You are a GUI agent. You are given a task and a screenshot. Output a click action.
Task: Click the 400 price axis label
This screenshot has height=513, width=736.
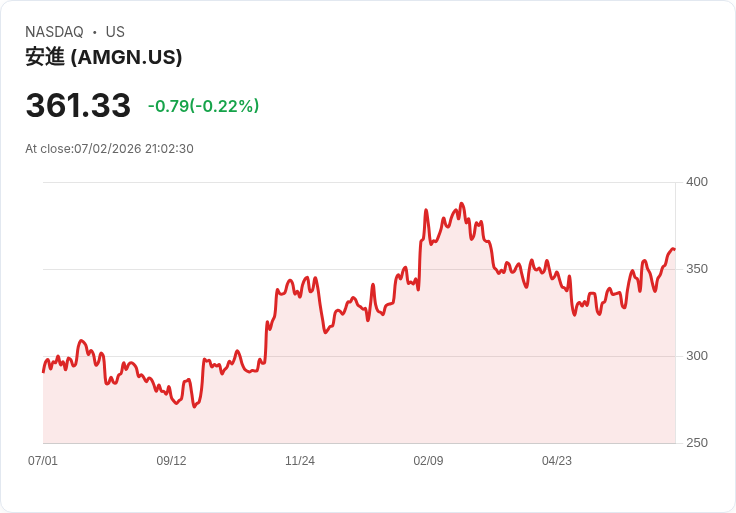click(x=697, y=182)
